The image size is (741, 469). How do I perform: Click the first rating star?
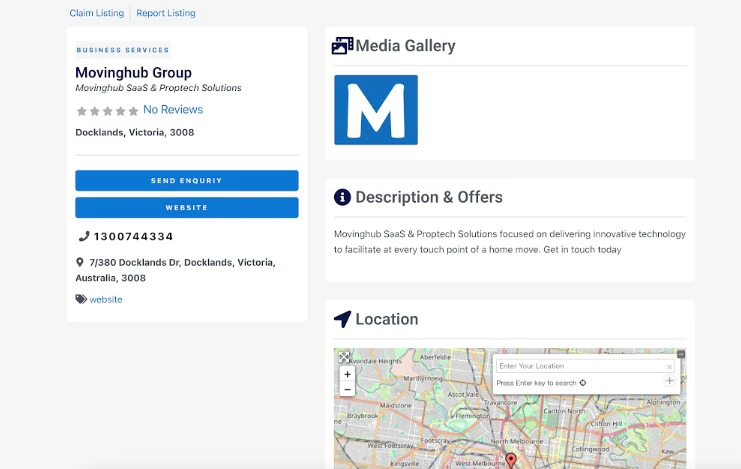click(82, 111)
